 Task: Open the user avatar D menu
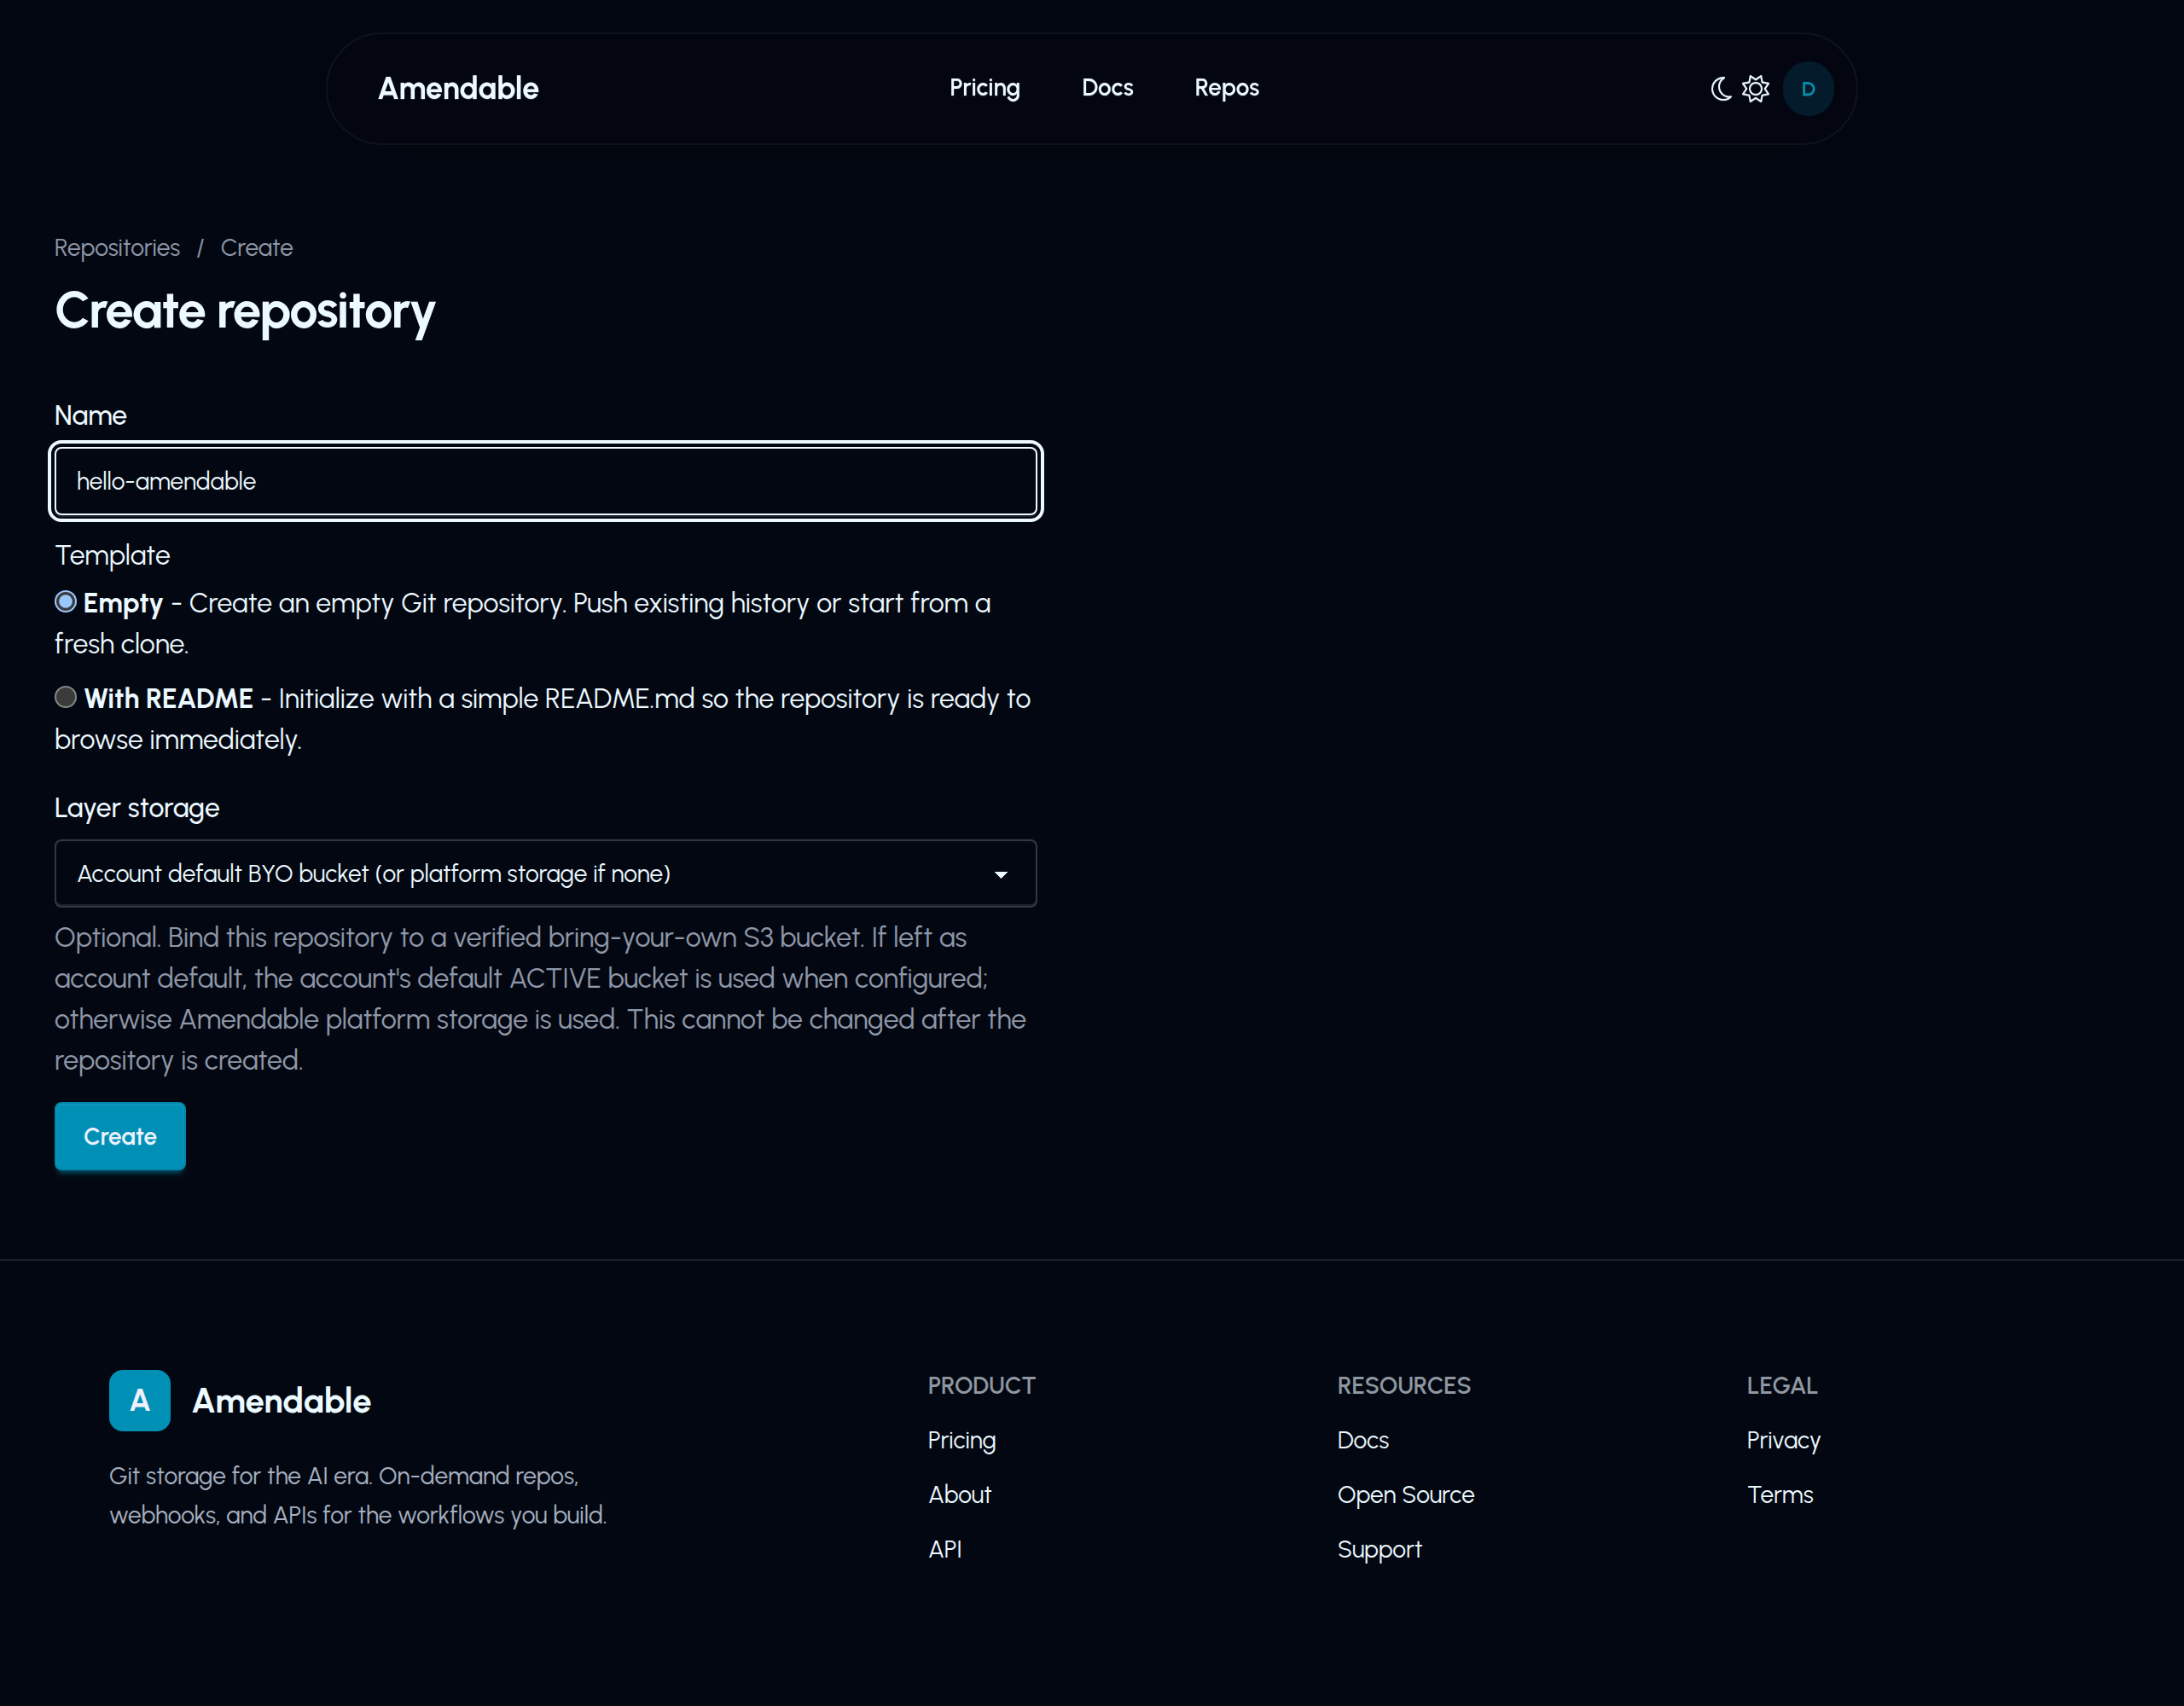coord(1808,89)
